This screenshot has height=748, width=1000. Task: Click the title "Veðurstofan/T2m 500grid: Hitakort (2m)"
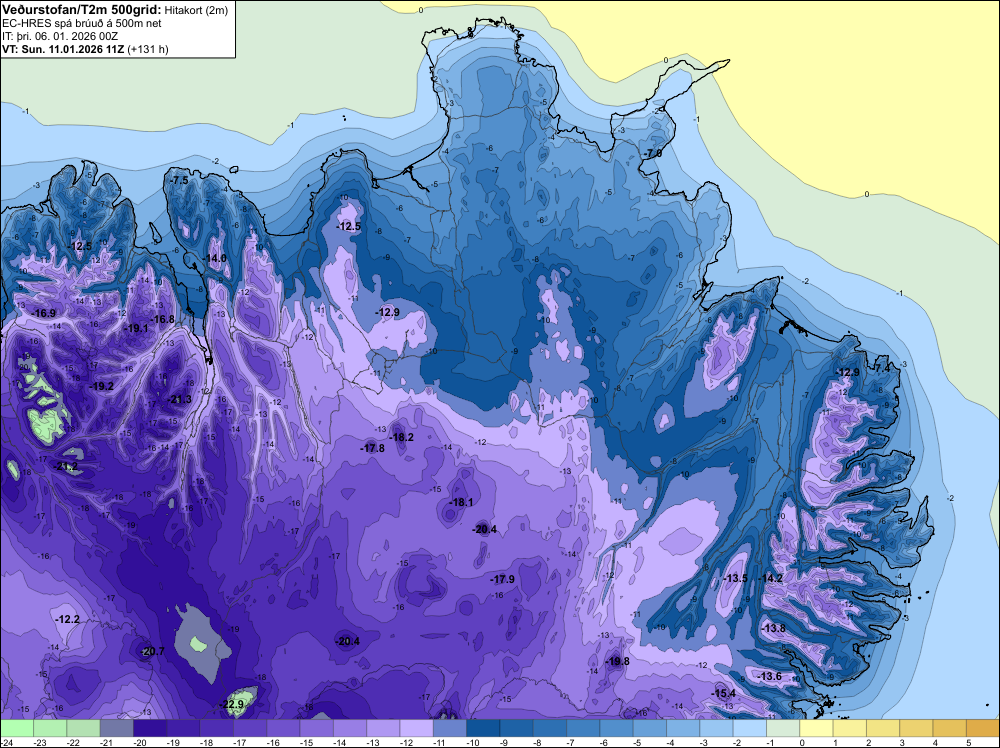coord(115,10)
